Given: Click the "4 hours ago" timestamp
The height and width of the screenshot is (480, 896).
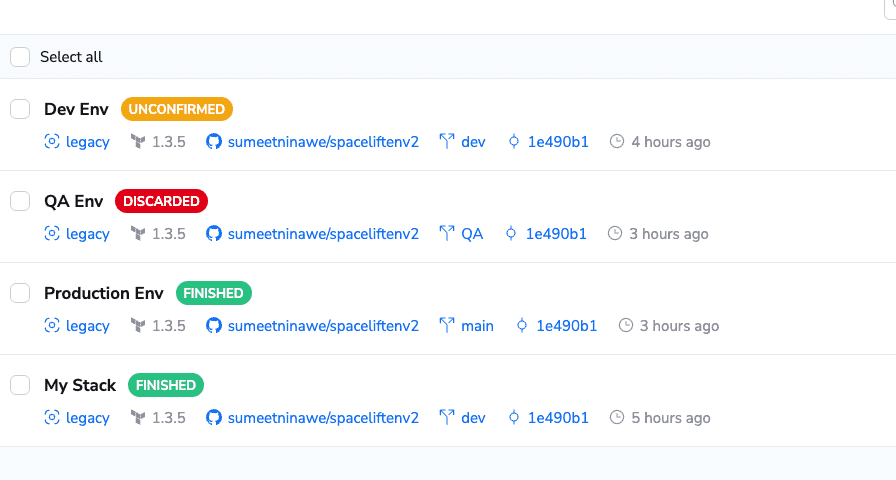Looking at the screenshot, I should (x=671, y=142).
